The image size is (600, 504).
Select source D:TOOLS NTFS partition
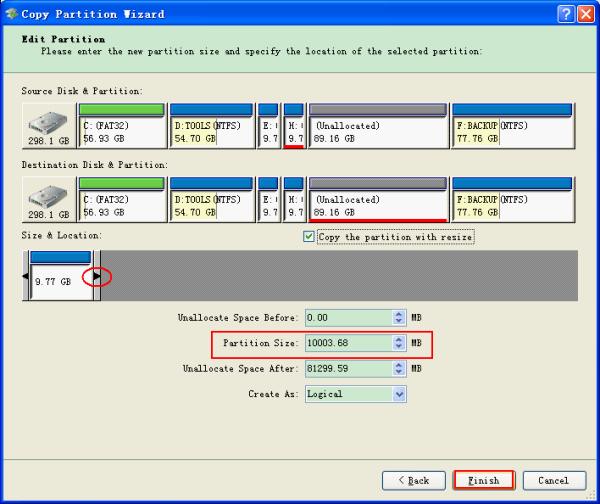(x=211, y=126)
